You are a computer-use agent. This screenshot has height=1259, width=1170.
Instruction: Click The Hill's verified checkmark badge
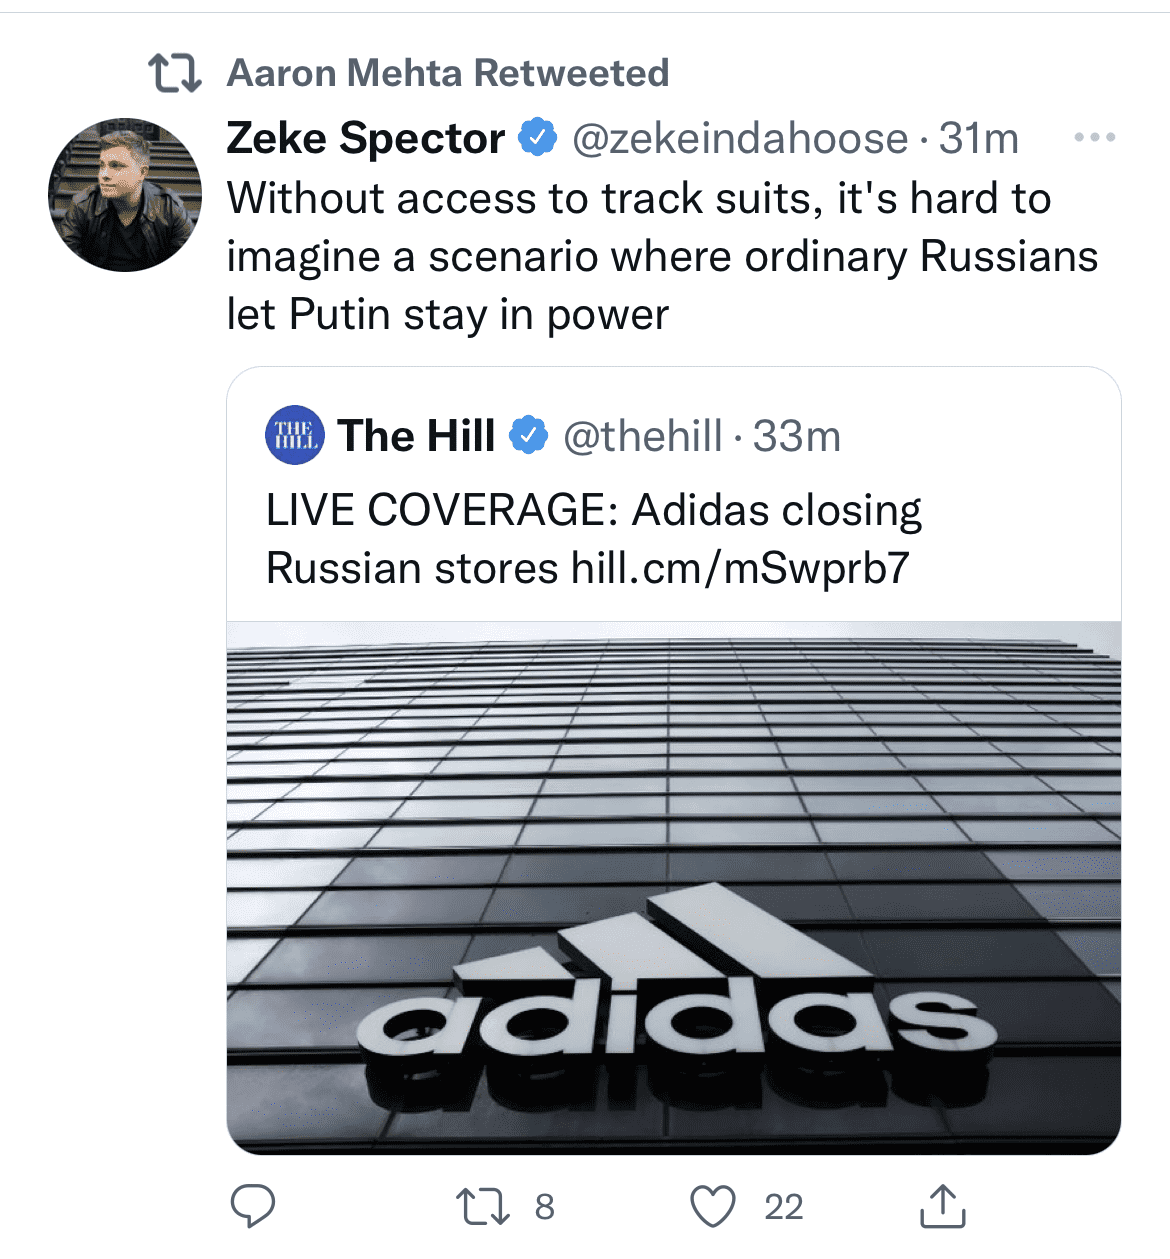[529, 436]
